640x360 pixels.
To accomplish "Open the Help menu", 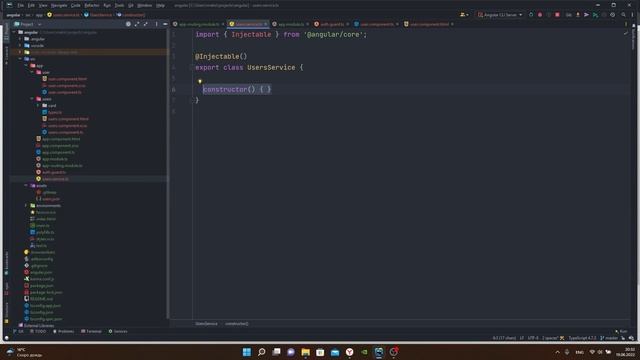I will (160, 5).
